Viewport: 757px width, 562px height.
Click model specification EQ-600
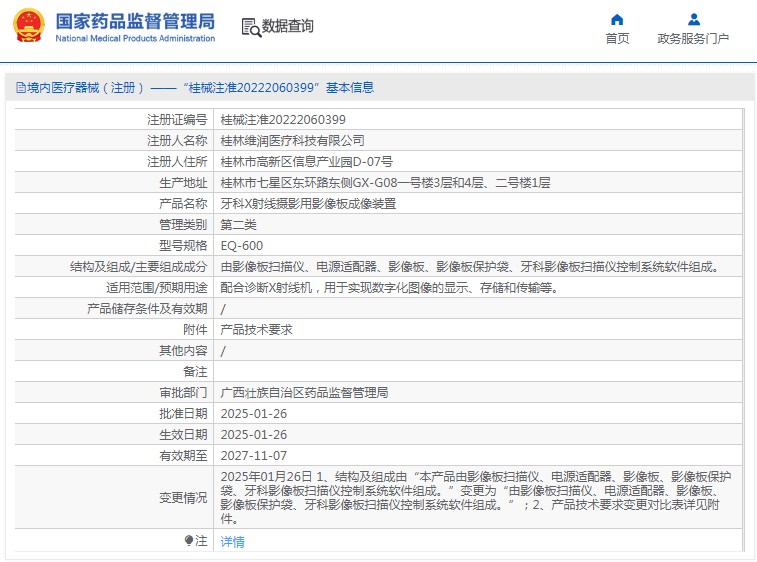(242, 246)
